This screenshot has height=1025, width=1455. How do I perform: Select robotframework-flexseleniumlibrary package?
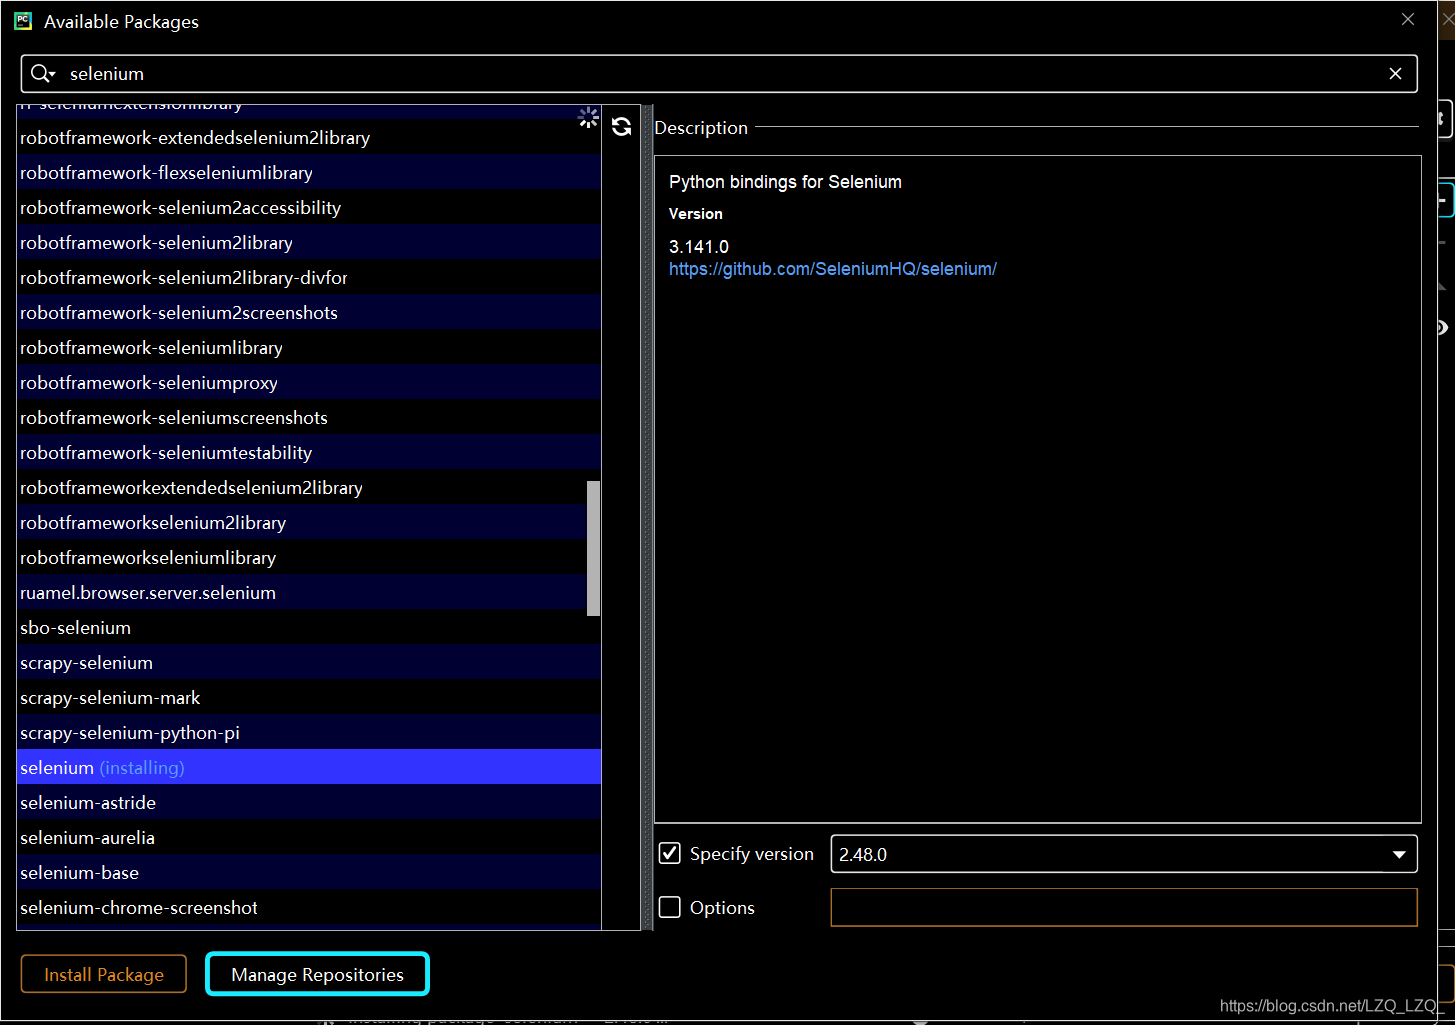(309, 172)
